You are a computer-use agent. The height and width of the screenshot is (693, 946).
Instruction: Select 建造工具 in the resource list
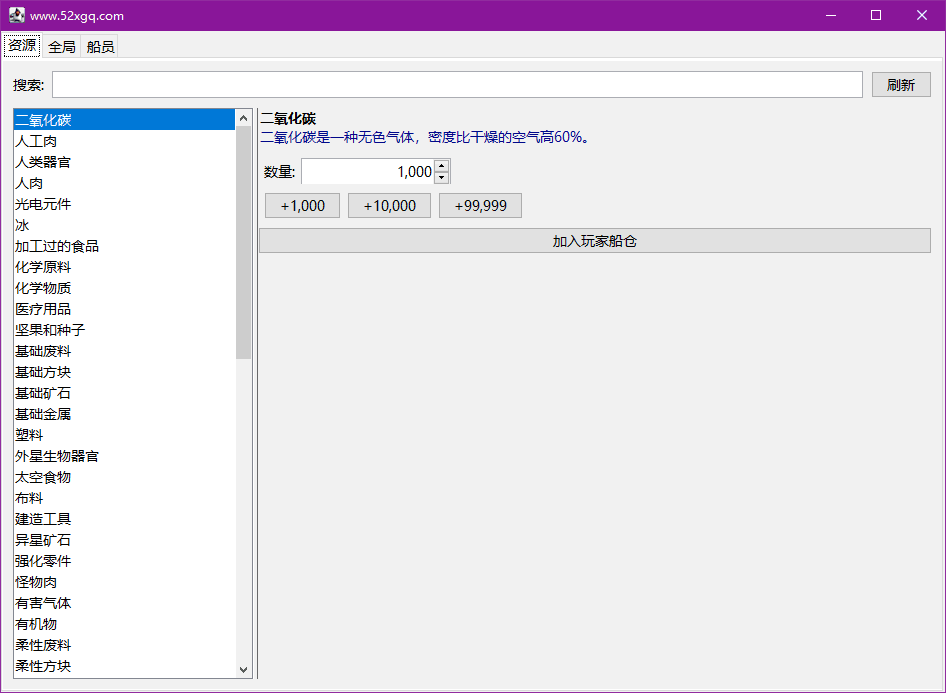124,519
